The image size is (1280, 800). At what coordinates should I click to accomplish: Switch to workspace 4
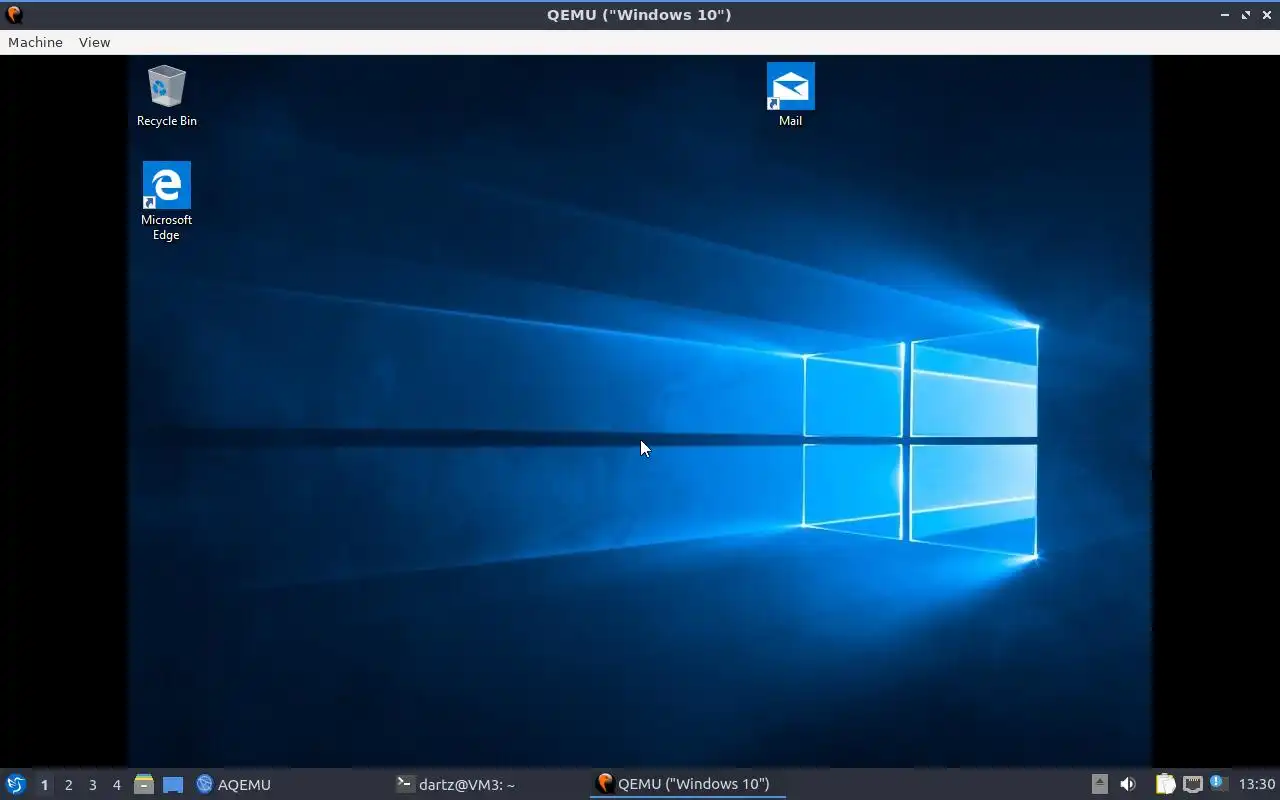116,785
